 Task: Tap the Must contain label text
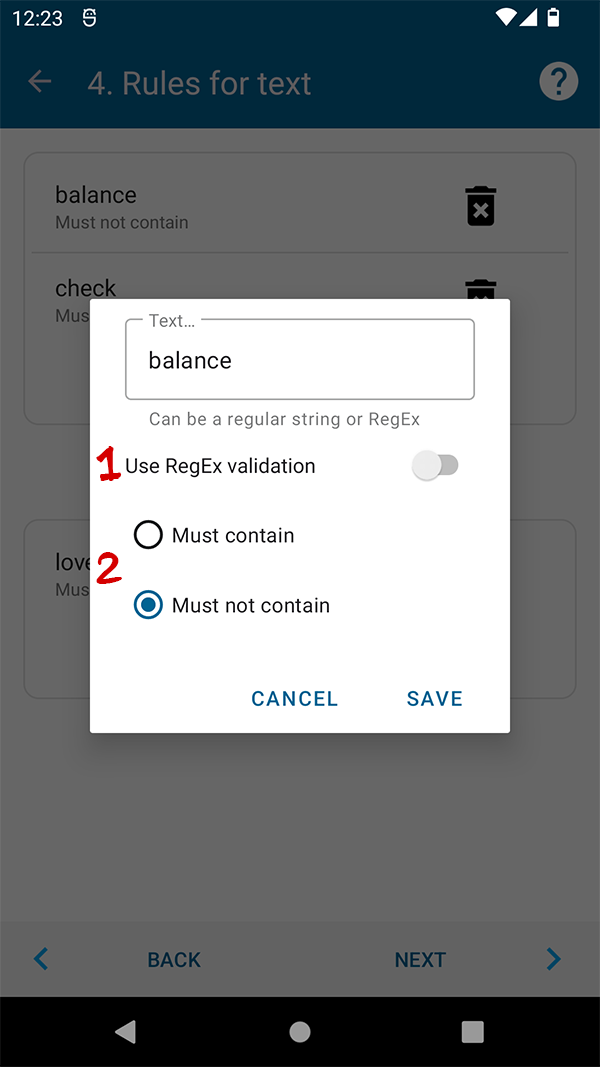(233, 535)
